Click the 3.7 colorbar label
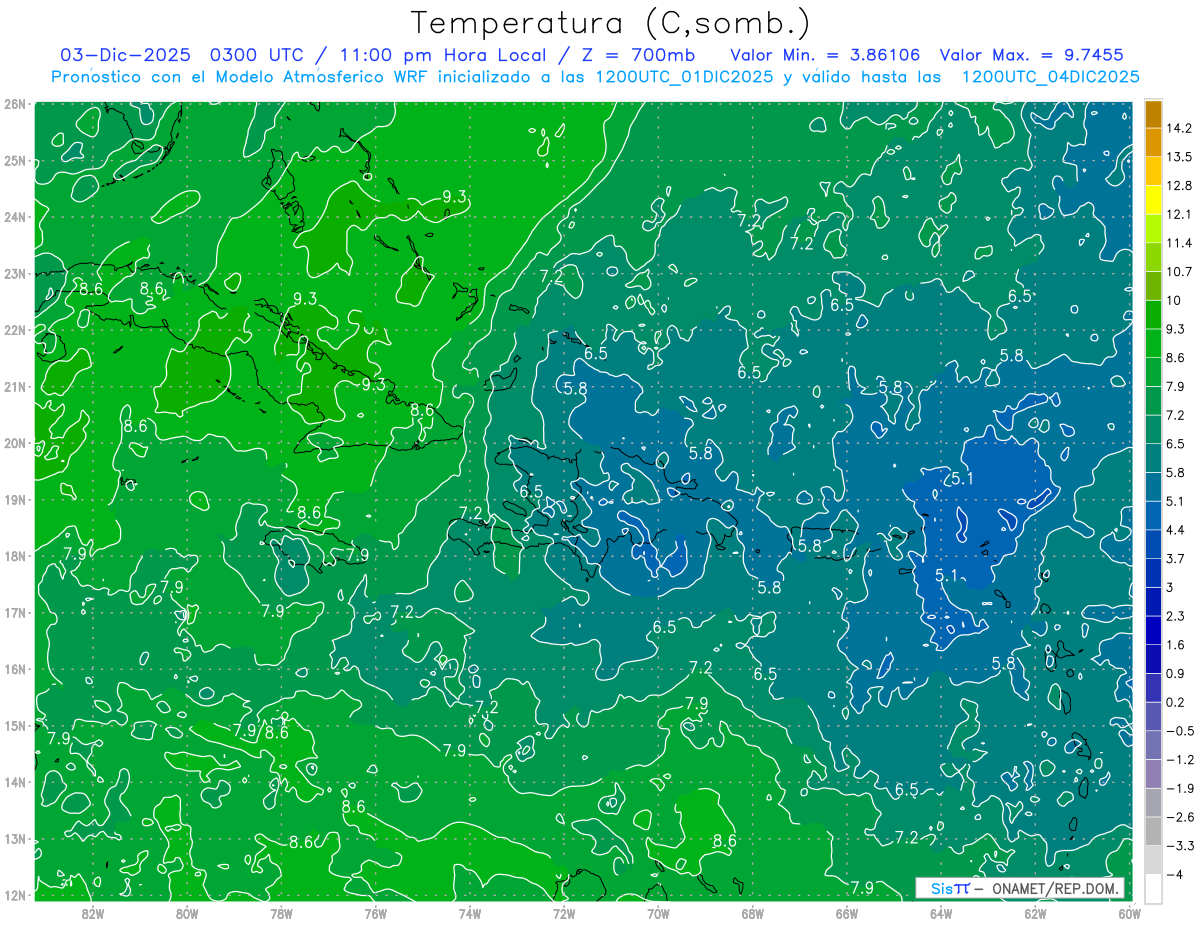 (x=1175, y=559)
